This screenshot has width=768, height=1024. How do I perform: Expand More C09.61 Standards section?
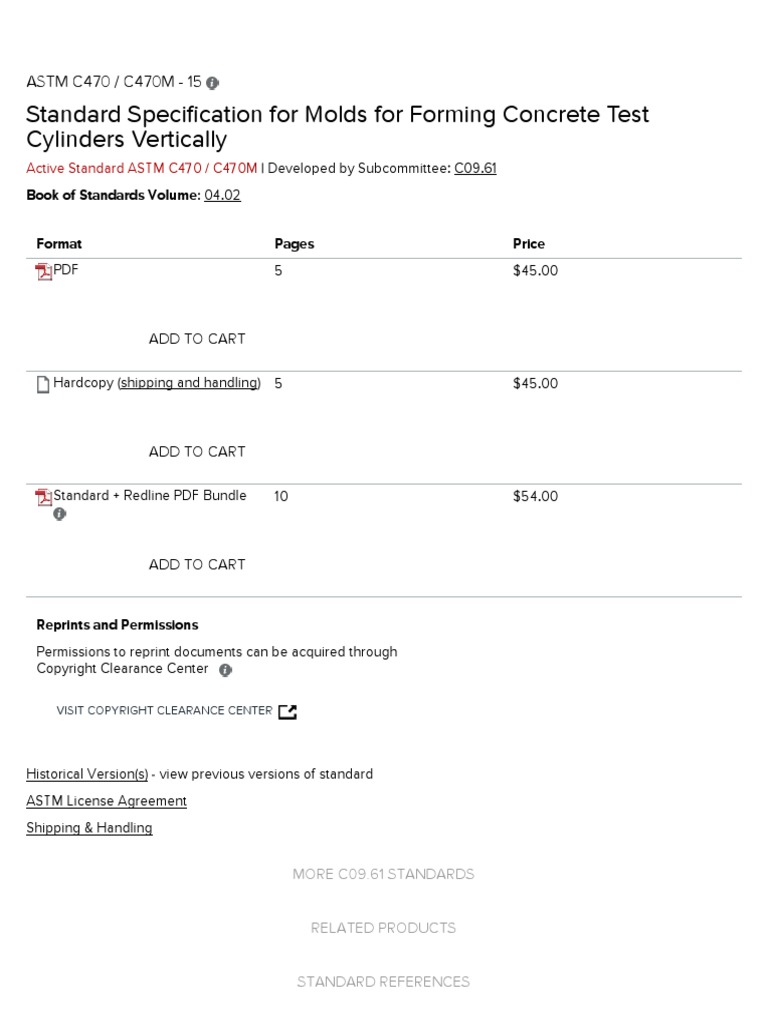(383, 874)
